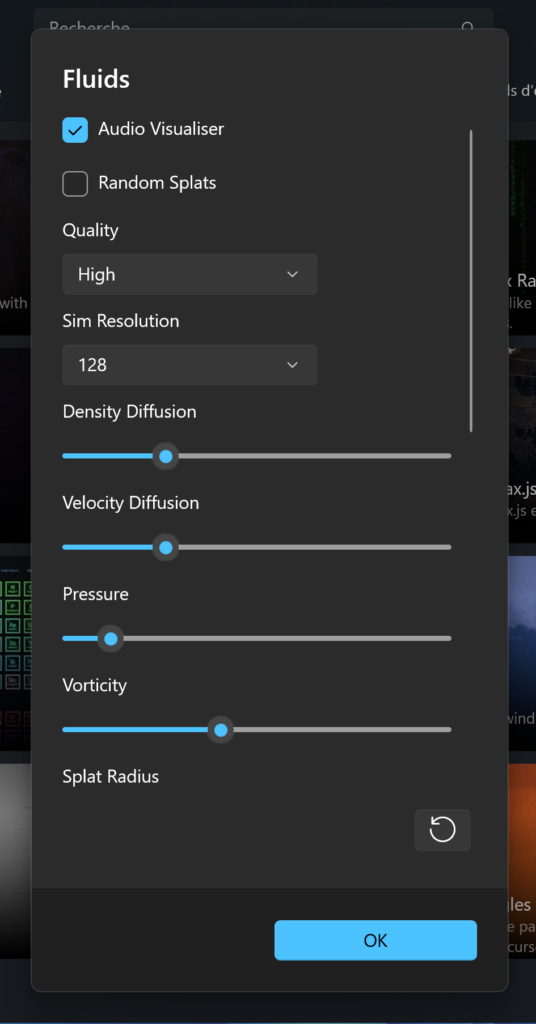Image resolution: width=536 pixels, height=1024 pixels.
Task: Uncheck the Audio Visualiser checkbox
Action: (x=75, y=129)
